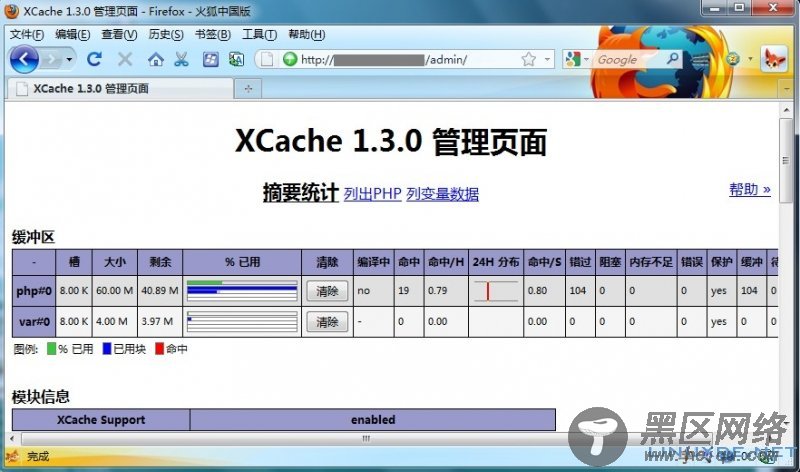This screenshot has width=800, height=472.
Task: Bookmark this page with the star icon
Action: point(529,59)
